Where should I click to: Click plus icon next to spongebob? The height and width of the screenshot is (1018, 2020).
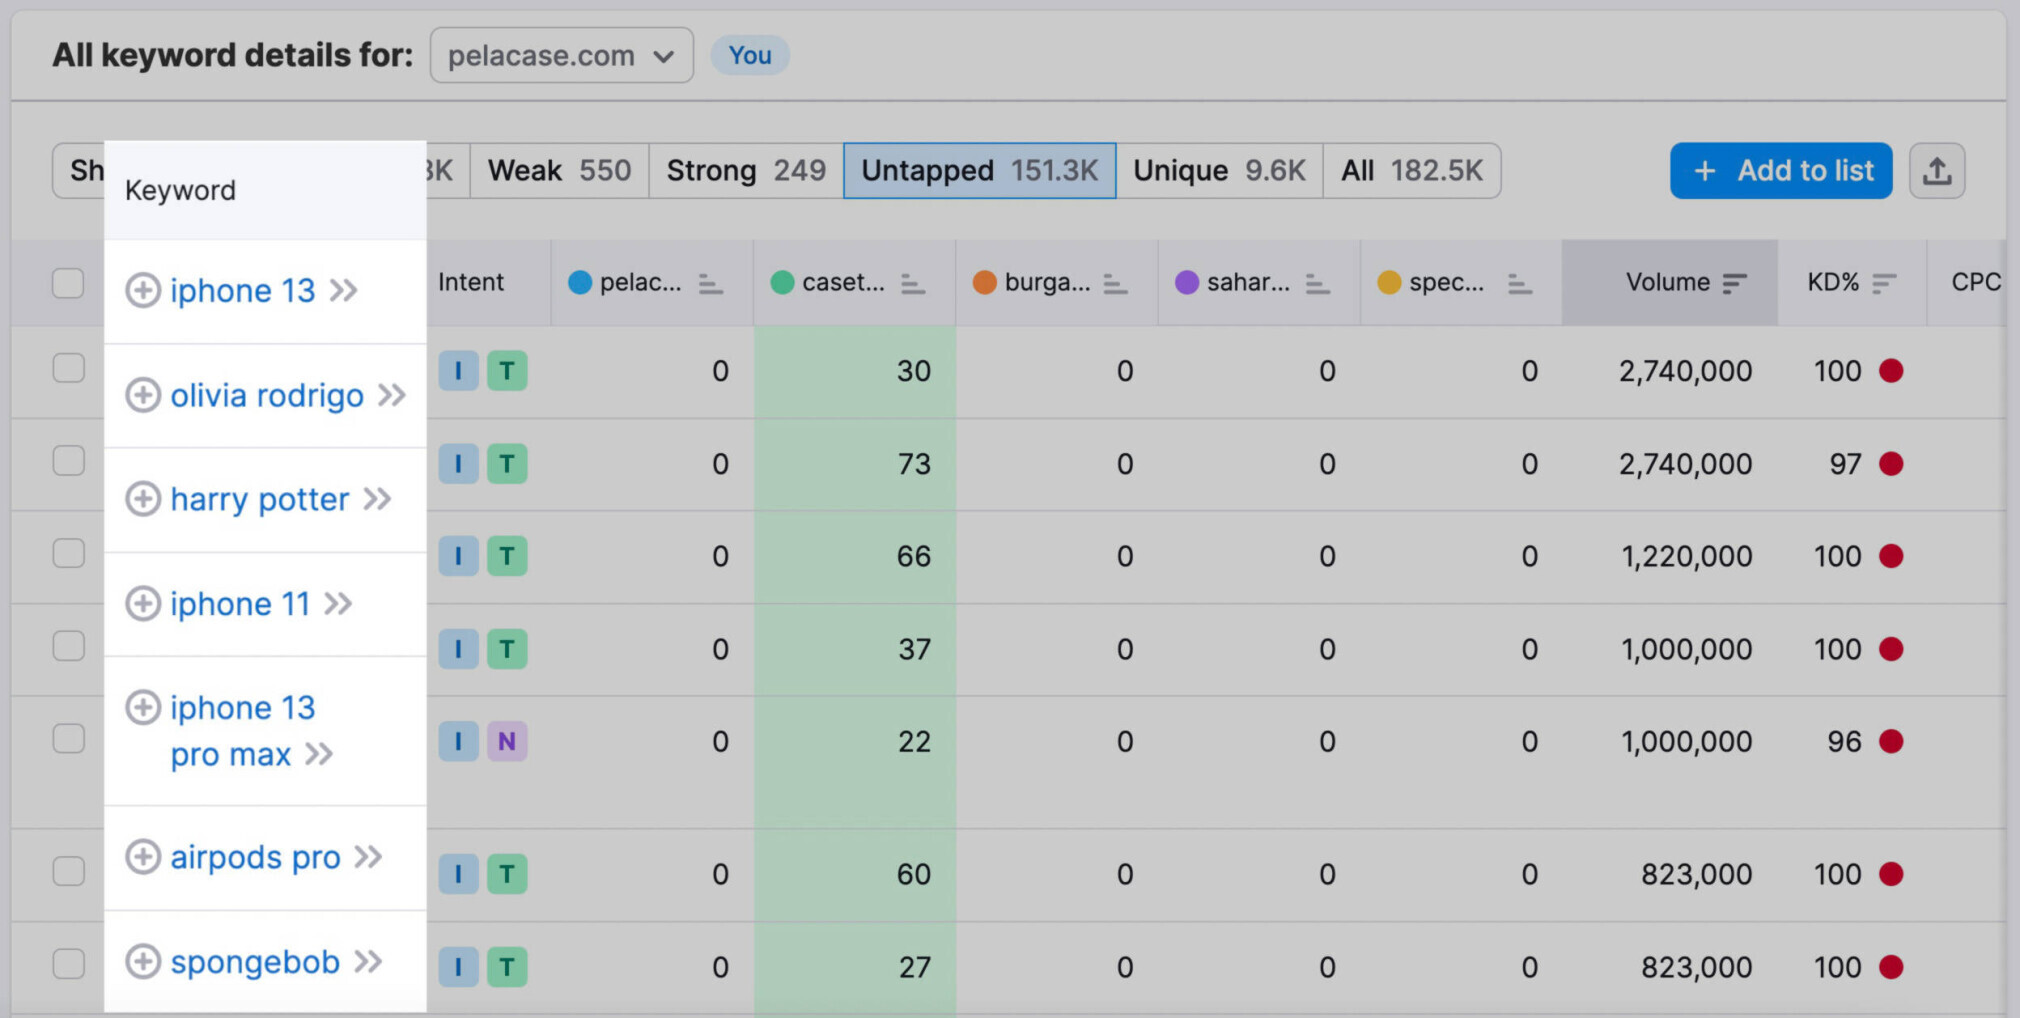[x=143, y=961]
